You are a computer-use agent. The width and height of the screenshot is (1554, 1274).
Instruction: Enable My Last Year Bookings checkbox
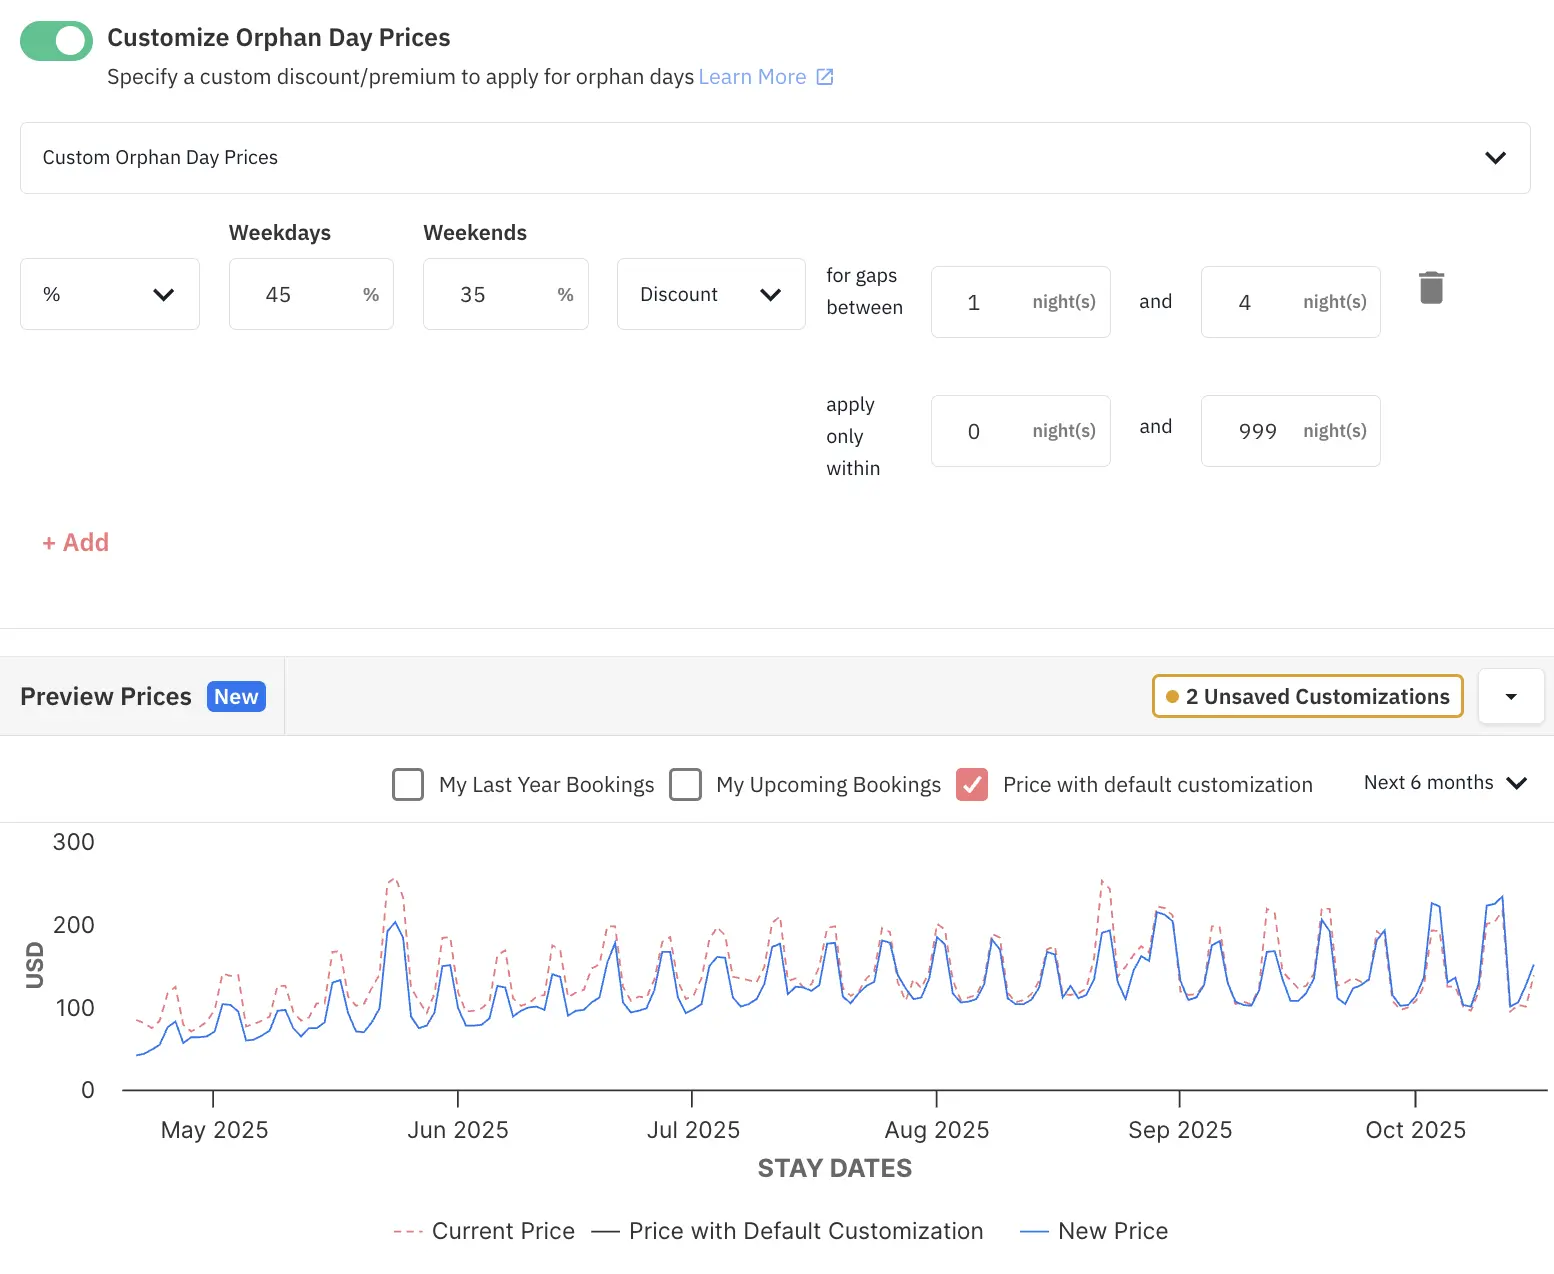coord(408,785)
